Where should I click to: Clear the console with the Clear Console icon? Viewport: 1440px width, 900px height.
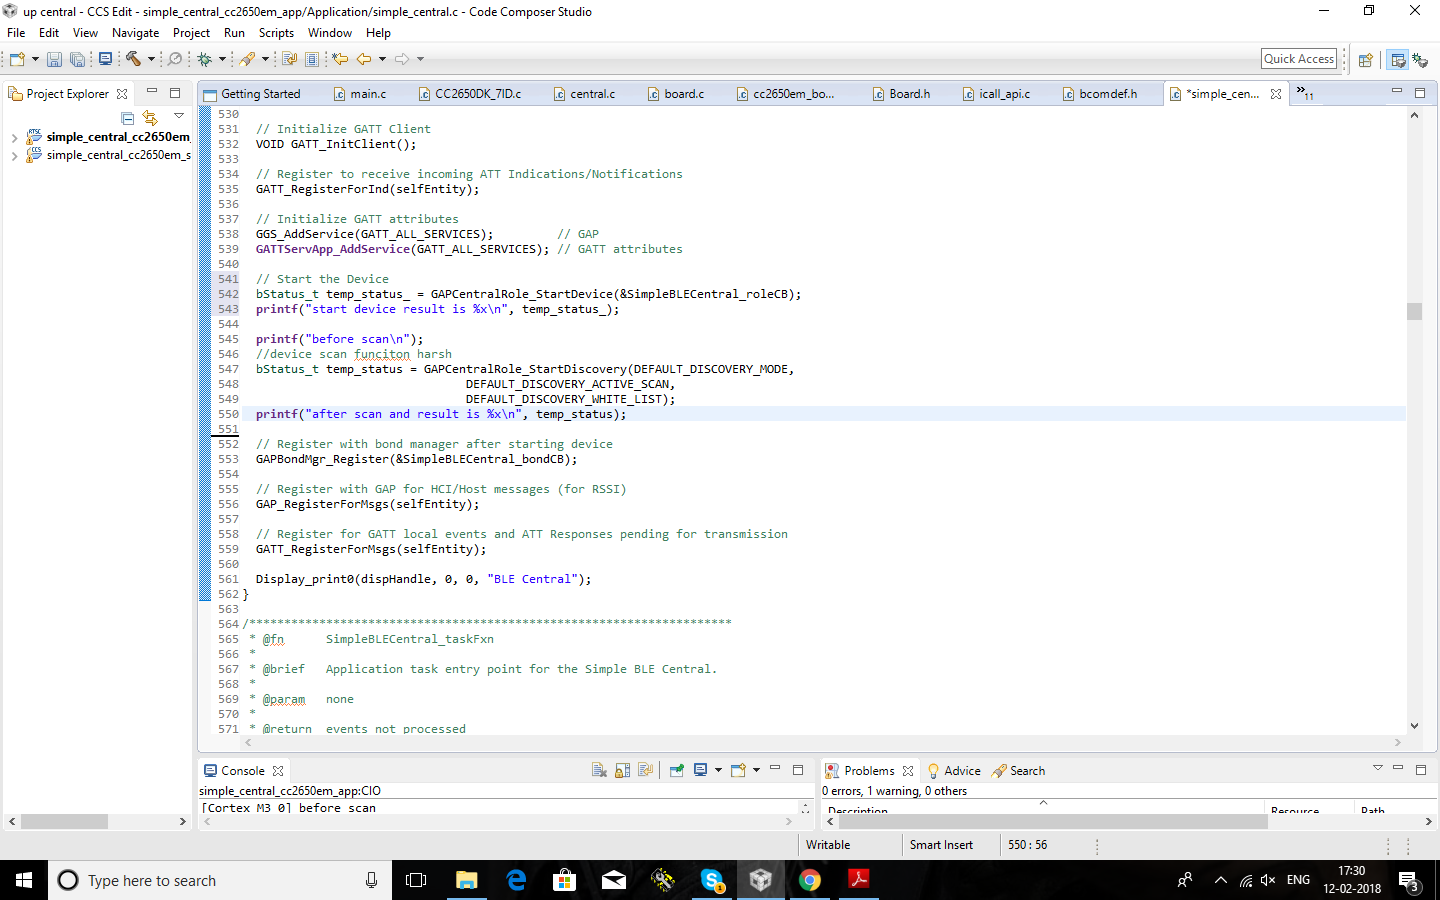[x=599, y=770]
